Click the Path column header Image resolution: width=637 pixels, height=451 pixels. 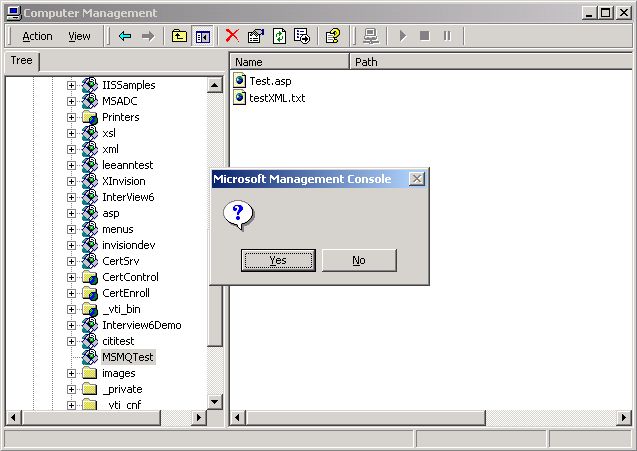tap(491, 62)
